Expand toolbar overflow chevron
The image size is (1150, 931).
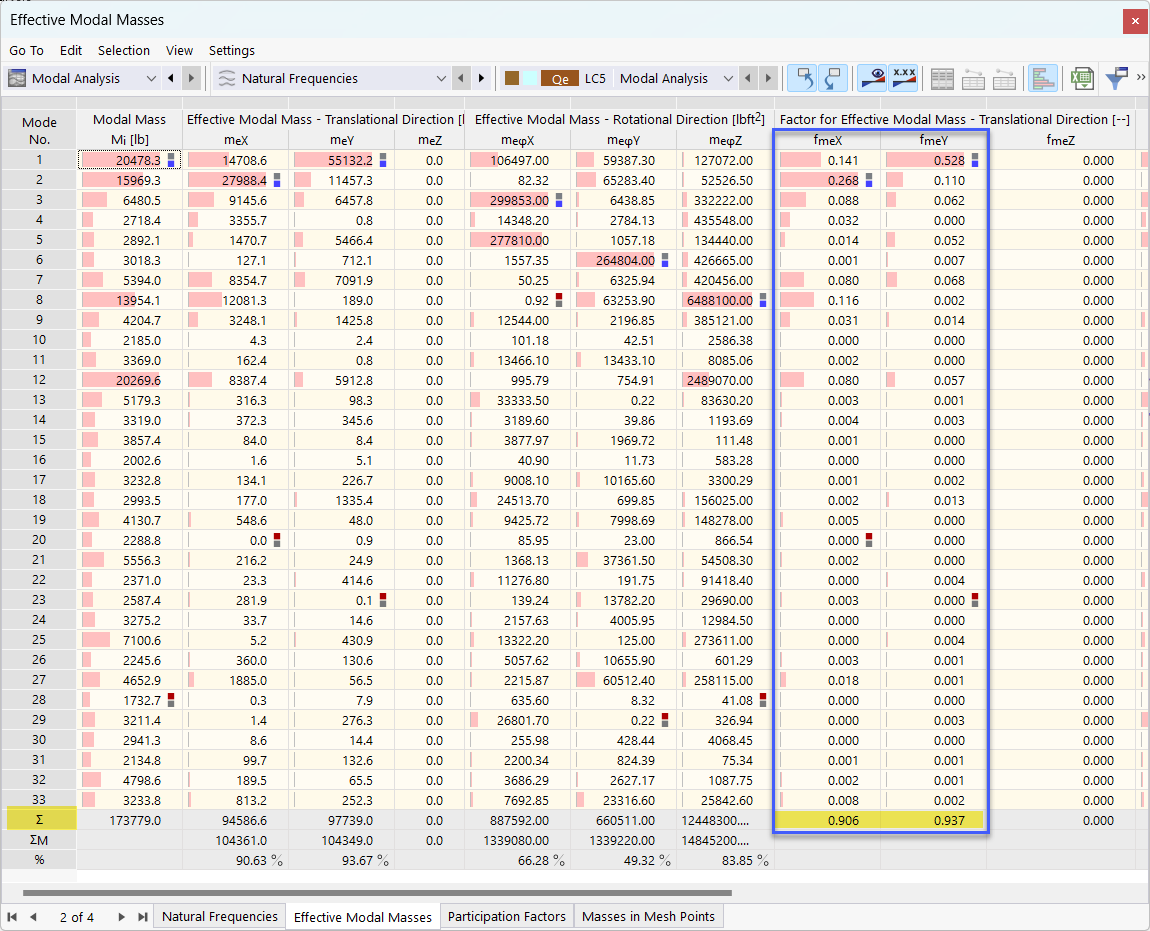pos(1140,77)
